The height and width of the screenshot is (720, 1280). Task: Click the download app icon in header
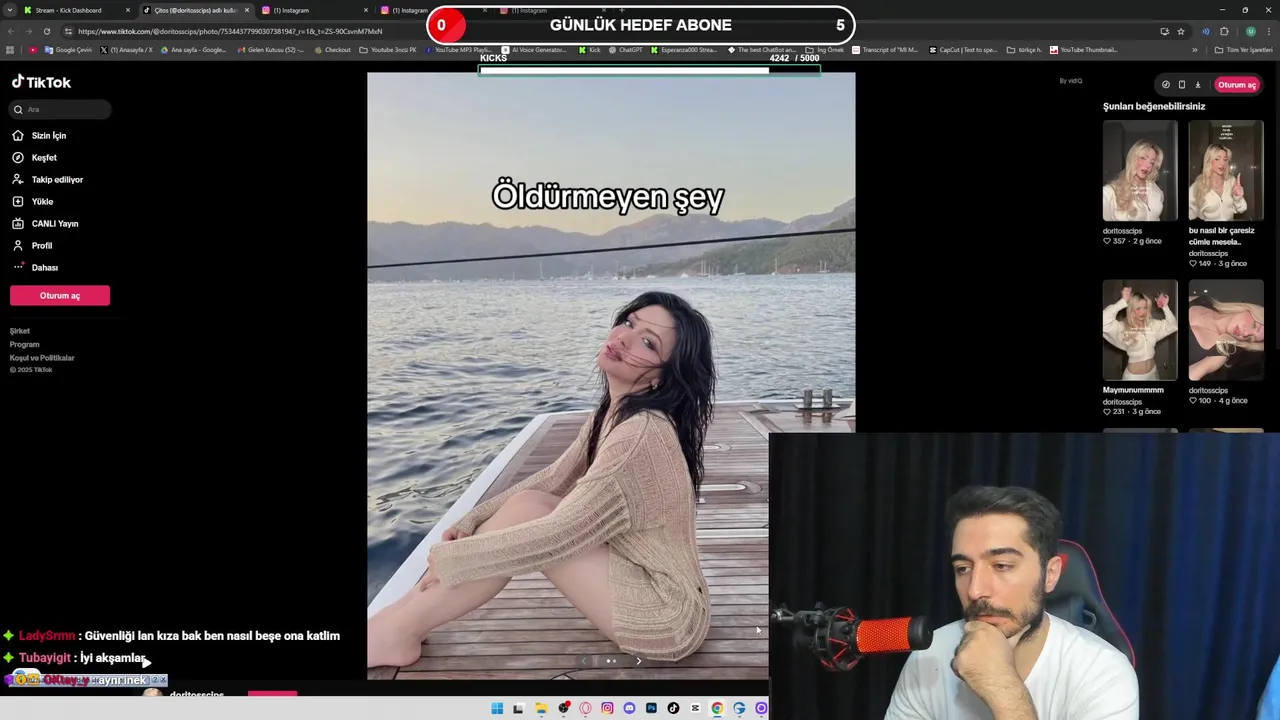tap(1198, 85)
